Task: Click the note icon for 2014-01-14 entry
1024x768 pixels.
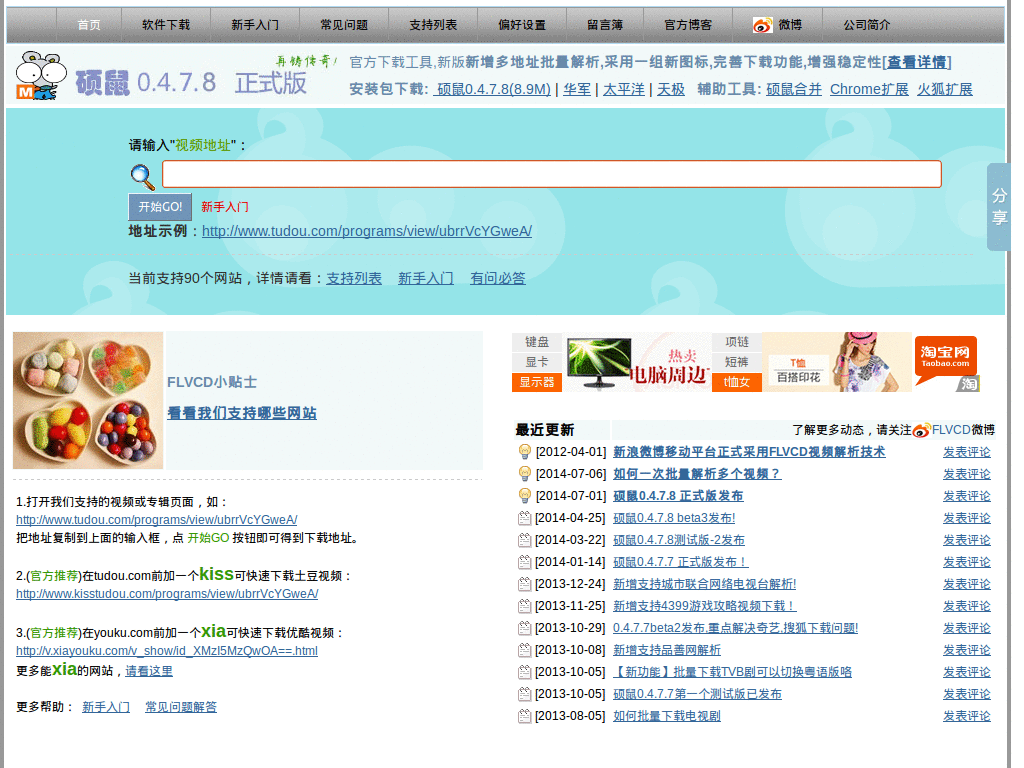Action: [524, 562]
